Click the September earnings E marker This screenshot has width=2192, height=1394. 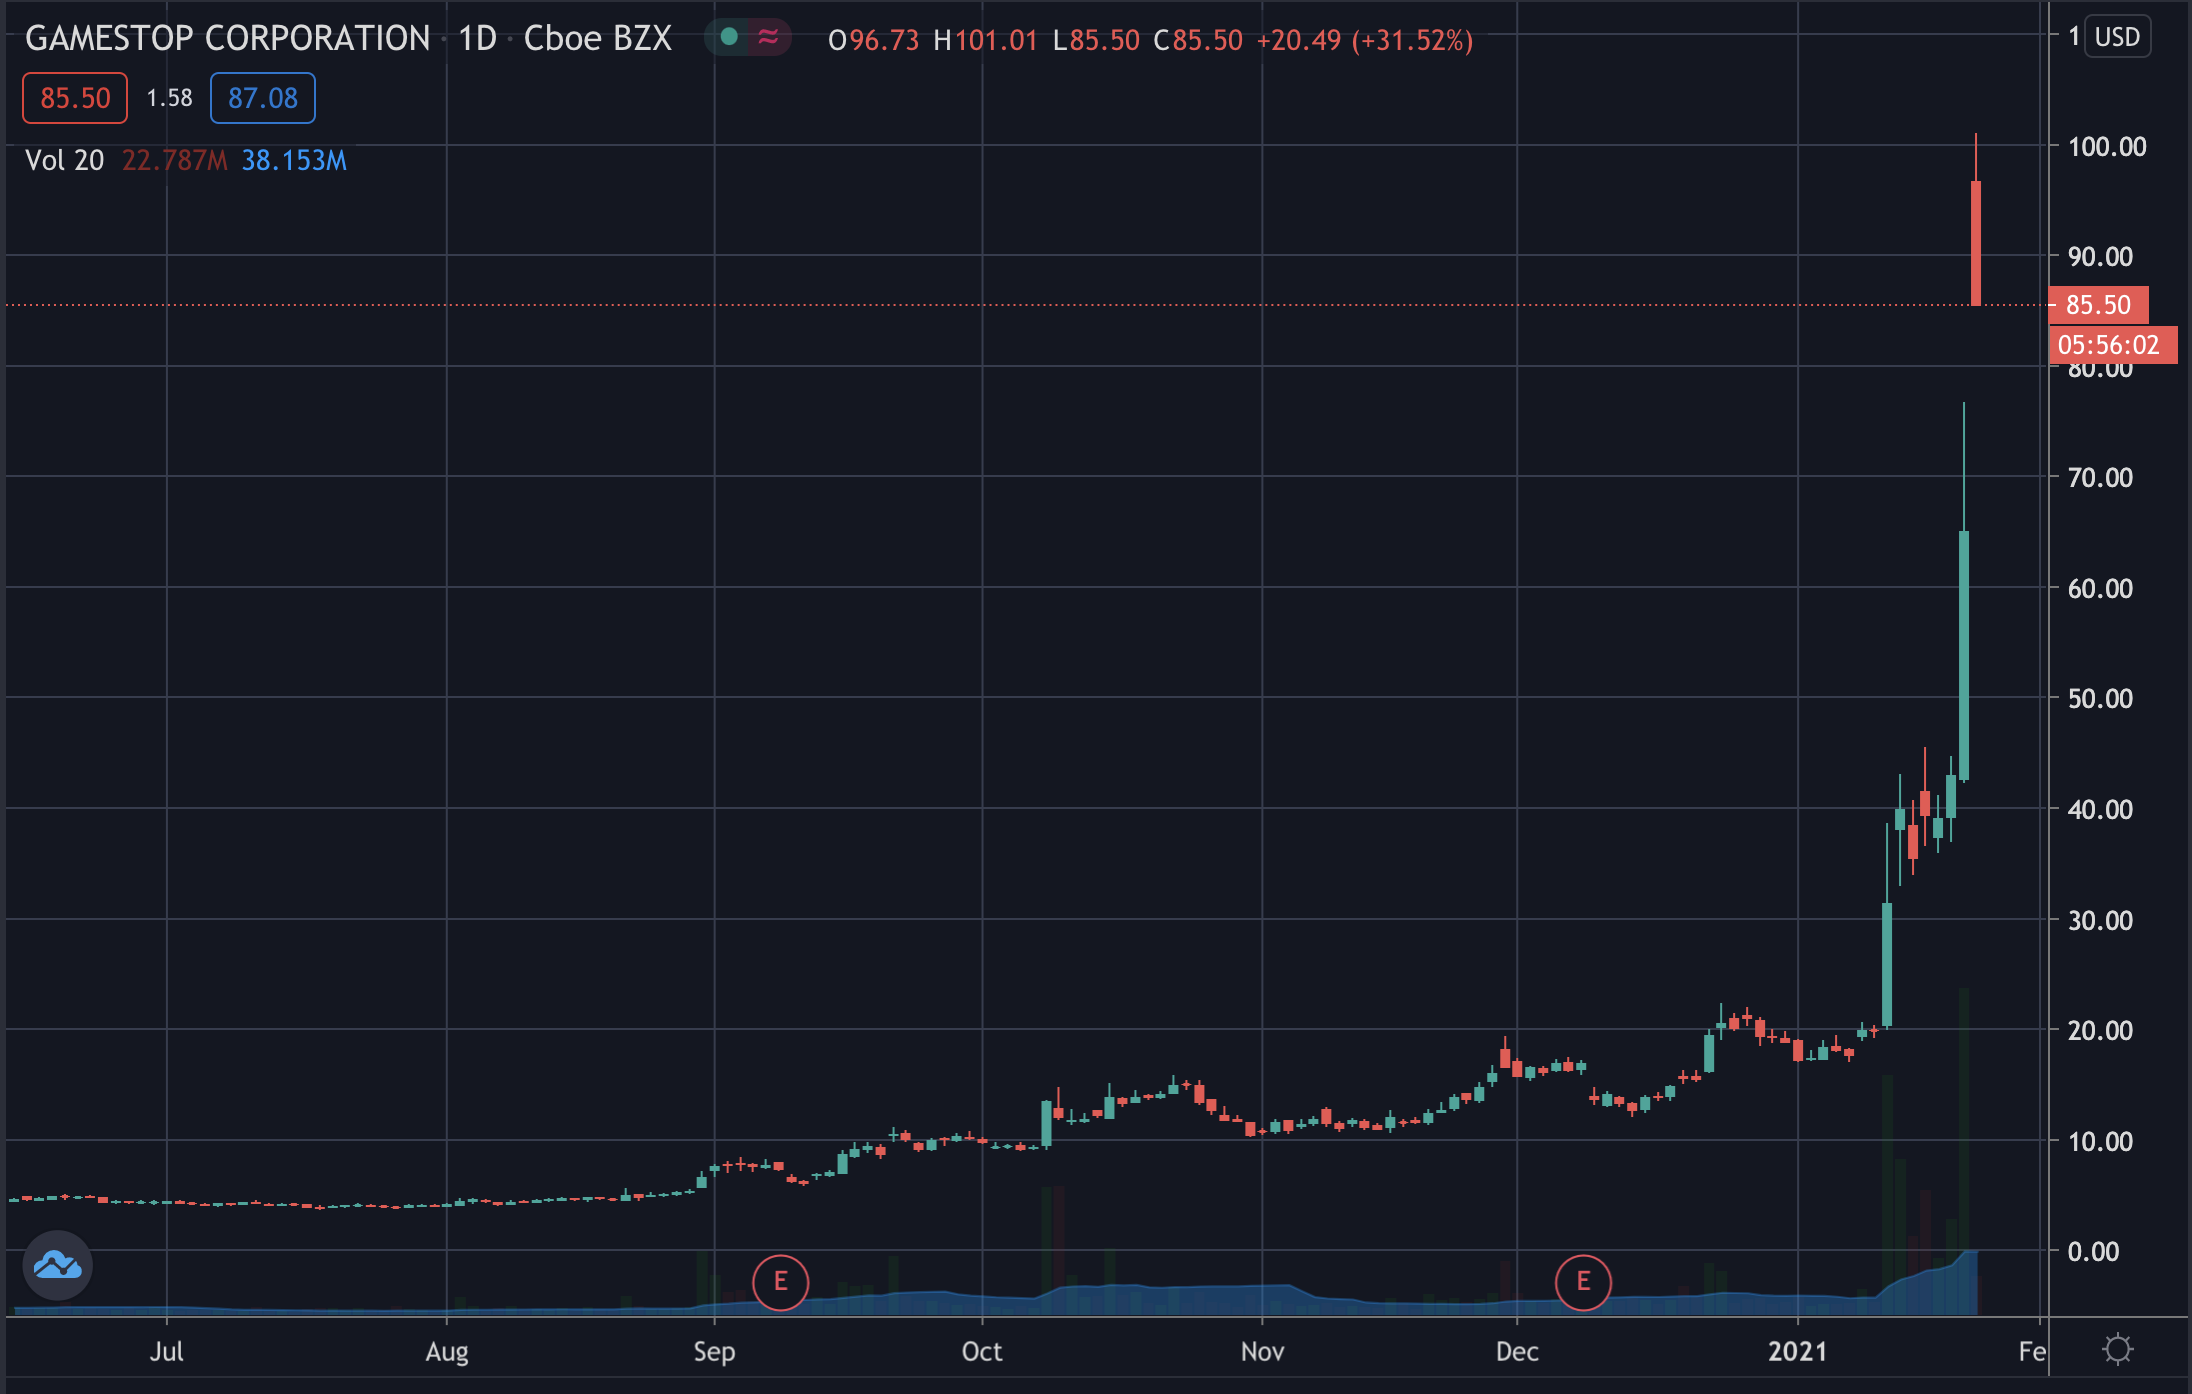780,1282
